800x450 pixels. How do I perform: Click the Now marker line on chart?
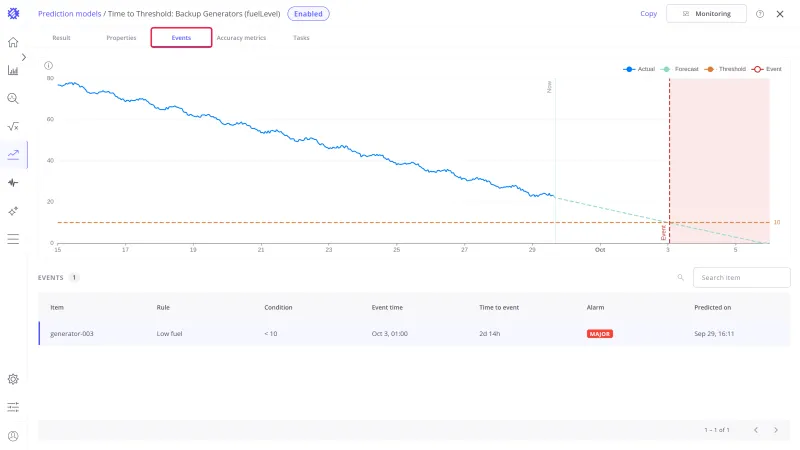(555, 161)
